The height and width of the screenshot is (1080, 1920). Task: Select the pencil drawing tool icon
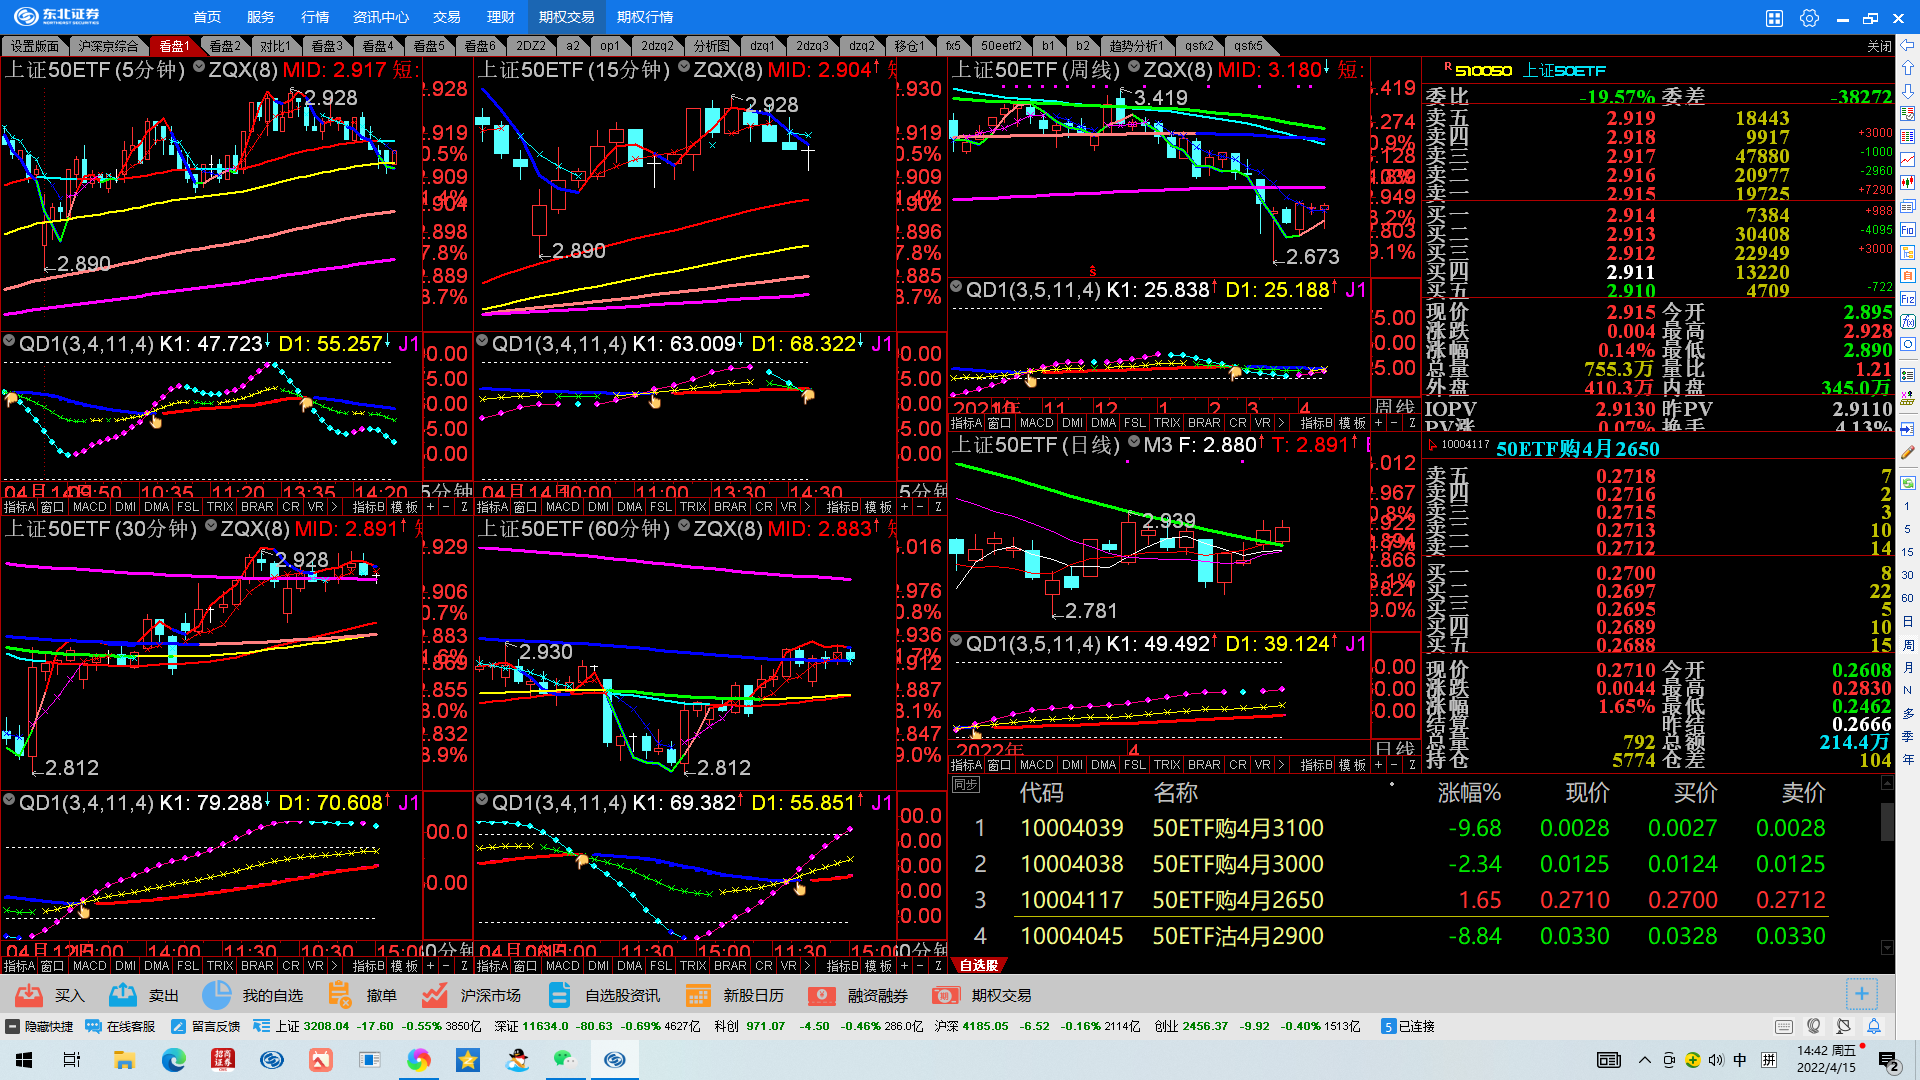click(x=1908, y=452)
